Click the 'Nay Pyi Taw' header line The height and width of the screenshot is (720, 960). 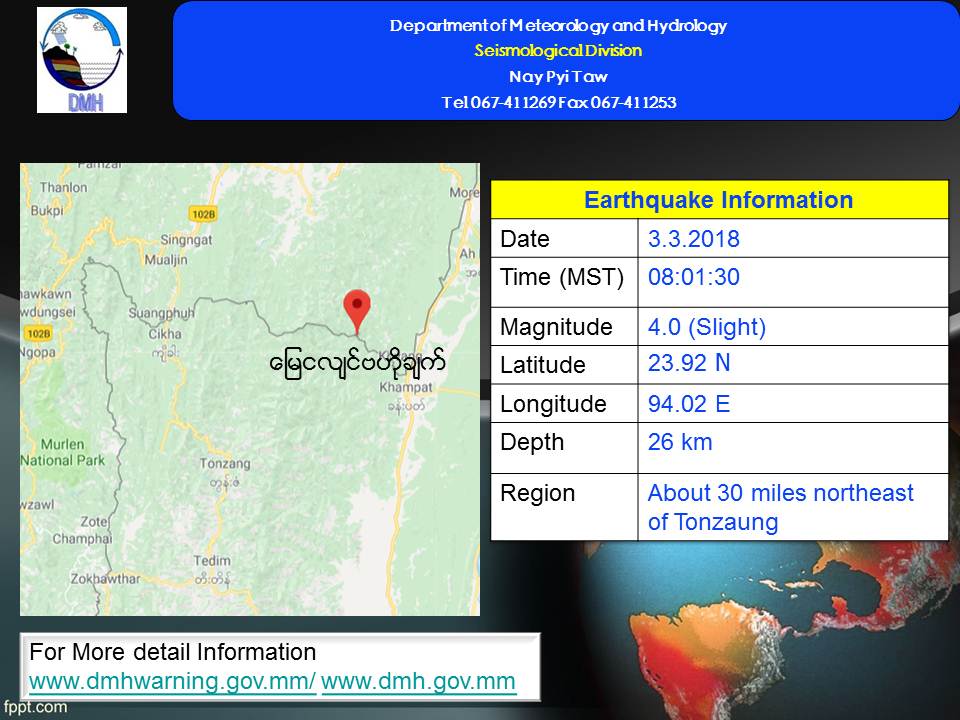pos(558,77)
